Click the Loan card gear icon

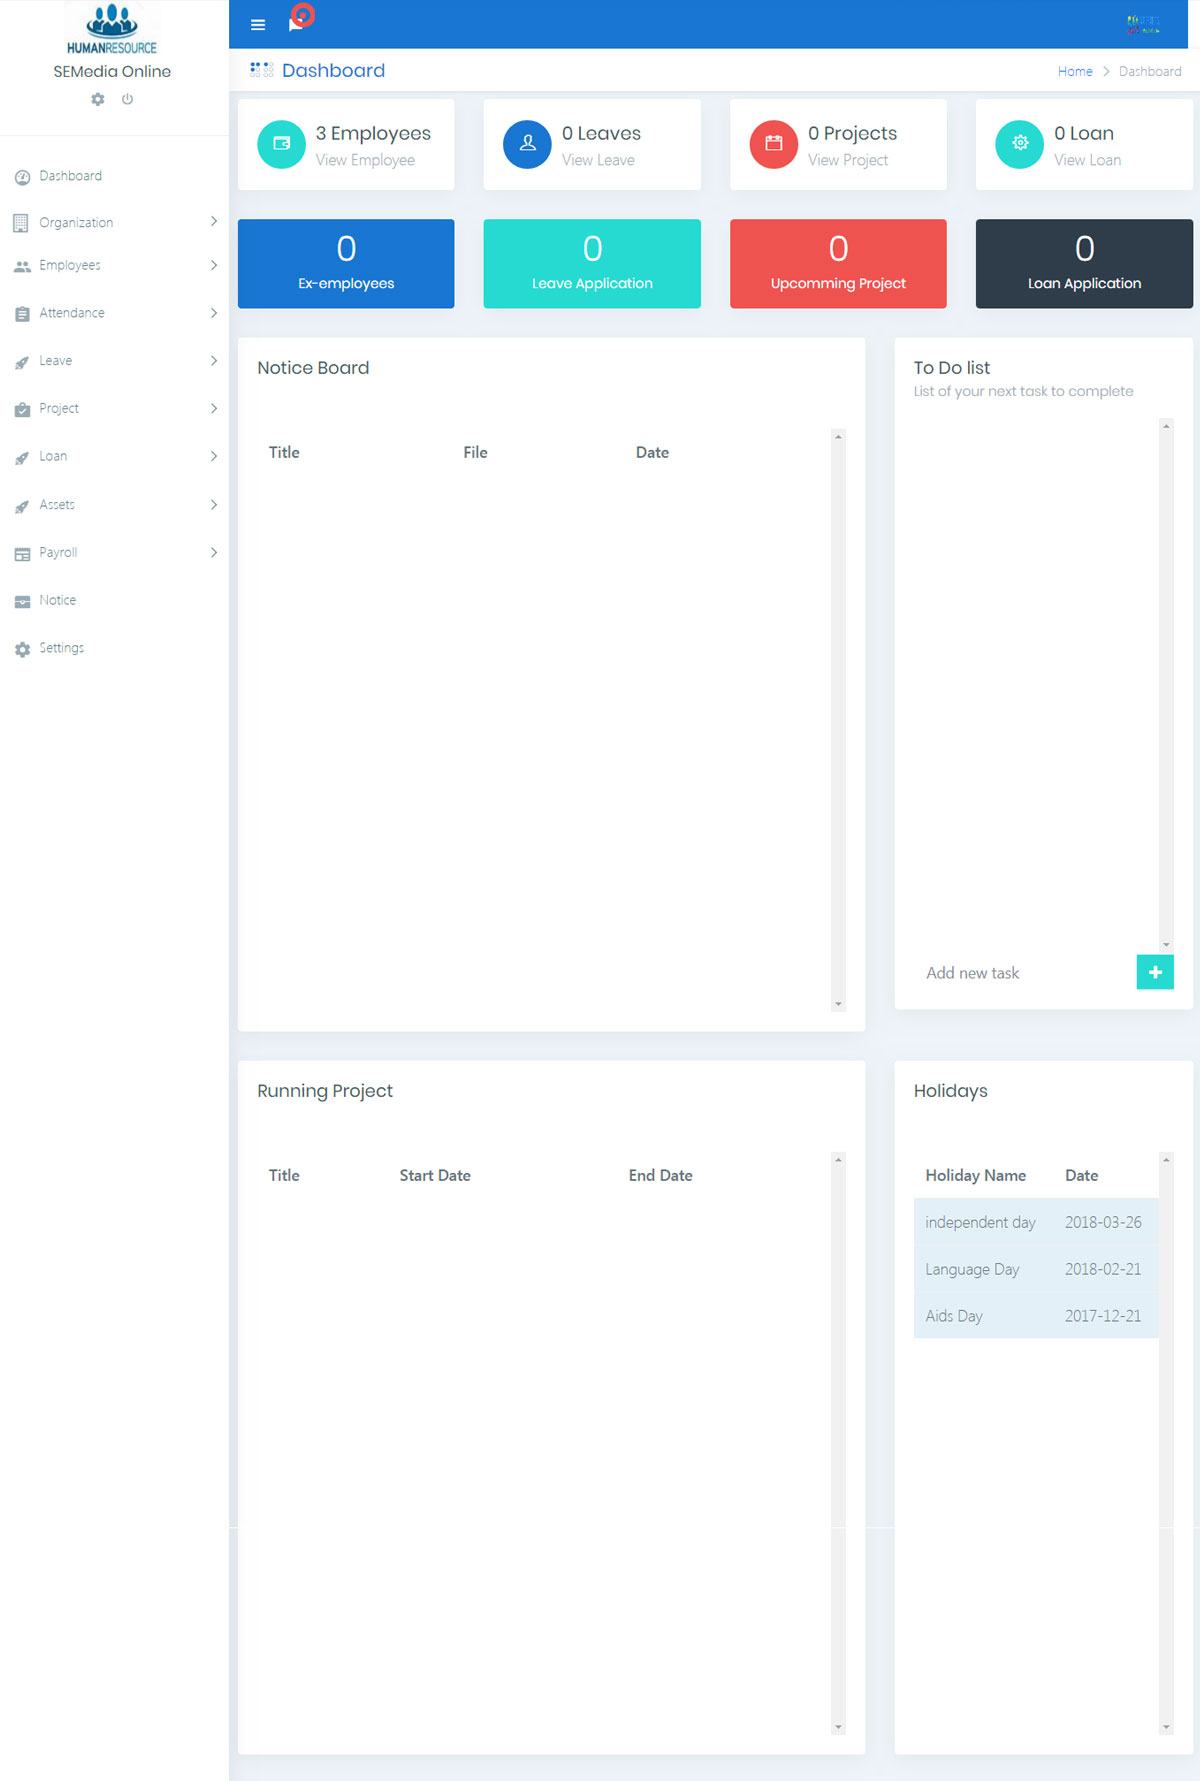(1020, 144)
